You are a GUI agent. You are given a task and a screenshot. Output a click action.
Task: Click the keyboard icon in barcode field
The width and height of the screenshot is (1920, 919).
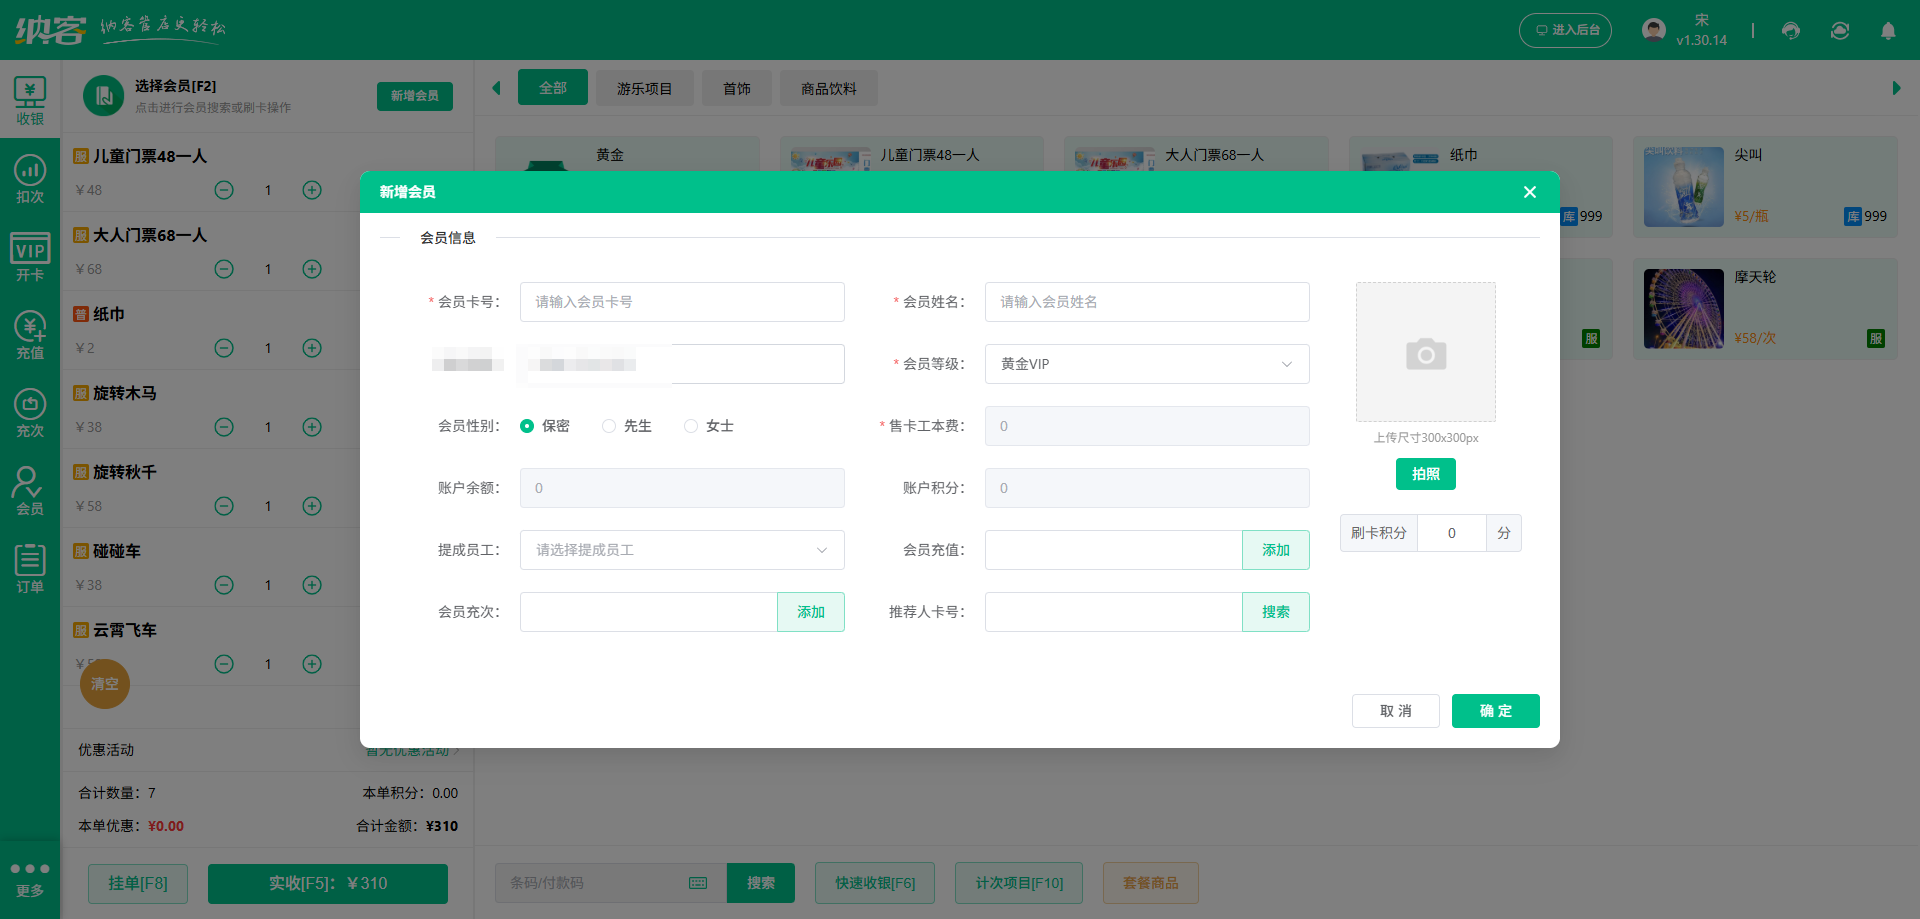(x=698, y=883)
